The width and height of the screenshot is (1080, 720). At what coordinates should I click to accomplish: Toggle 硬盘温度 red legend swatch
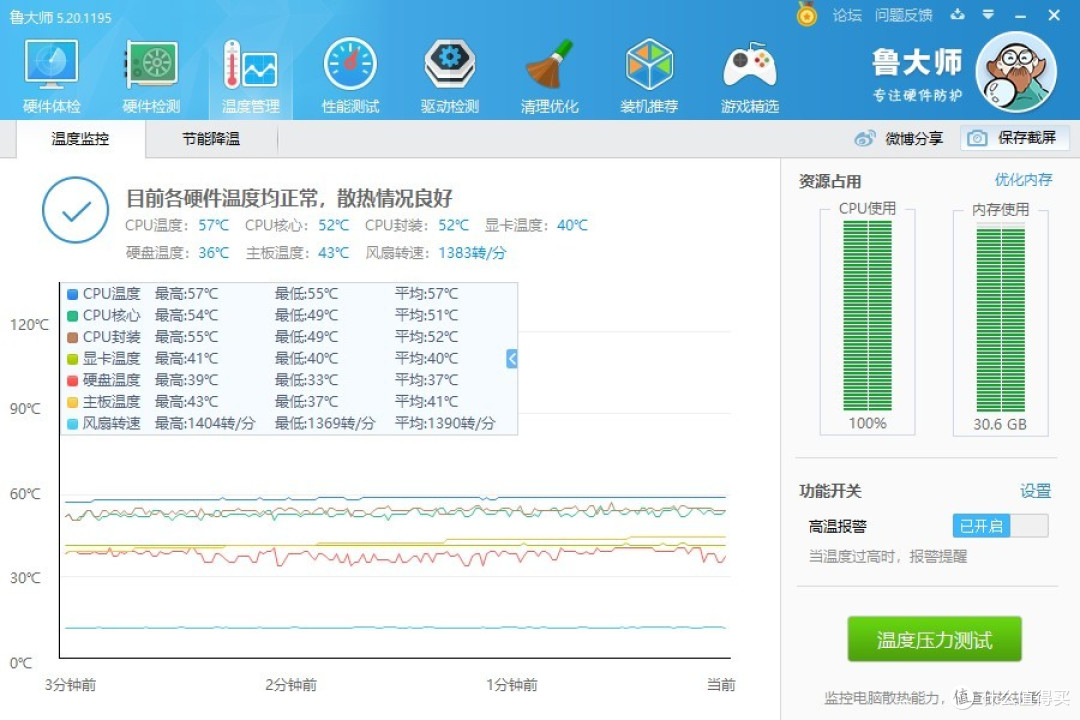point(72,380)
